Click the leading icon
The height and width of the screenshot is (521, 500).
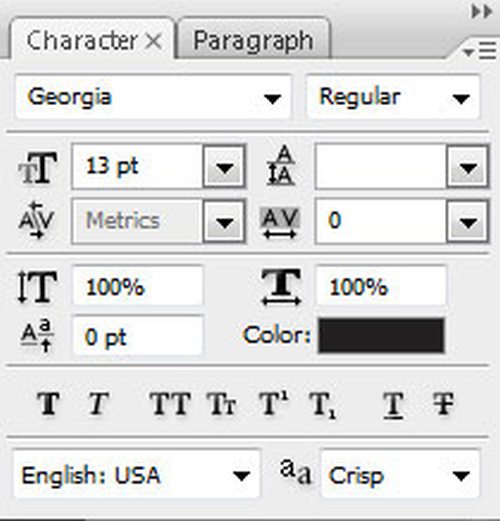pos(281,165)
